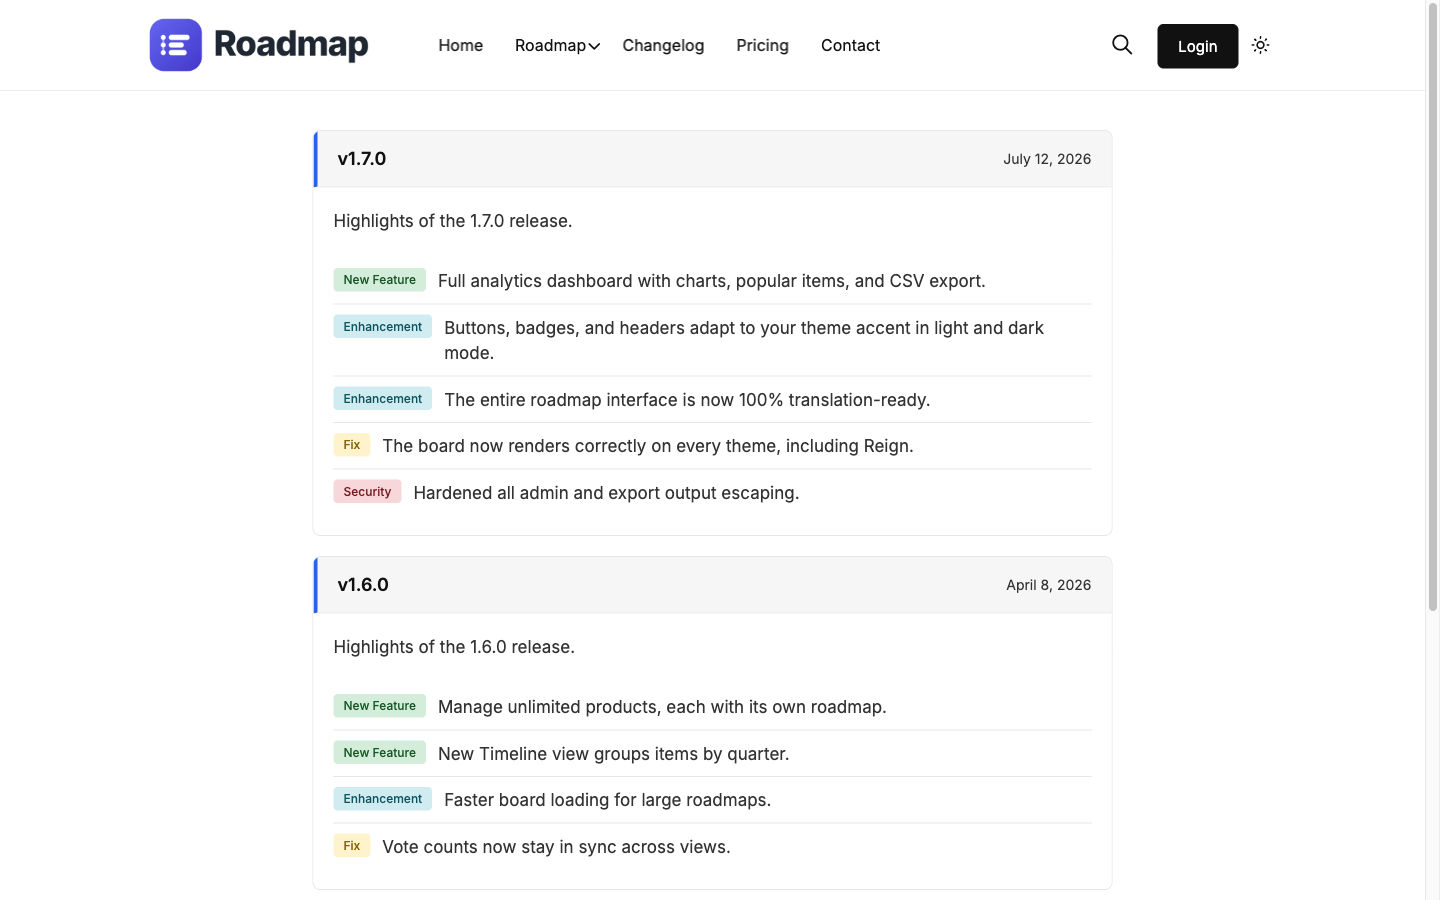The image size is (1440, 900).
Task: Click New Feature badge for unlimited products
Action: coord(380,706)
